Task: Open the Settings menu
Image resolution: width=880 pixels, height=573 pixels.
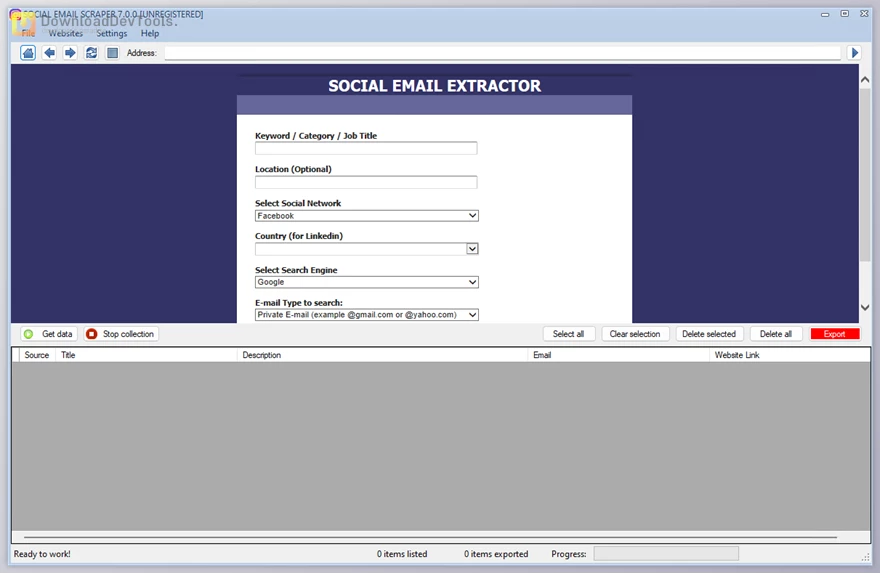Action: (112, 33)
